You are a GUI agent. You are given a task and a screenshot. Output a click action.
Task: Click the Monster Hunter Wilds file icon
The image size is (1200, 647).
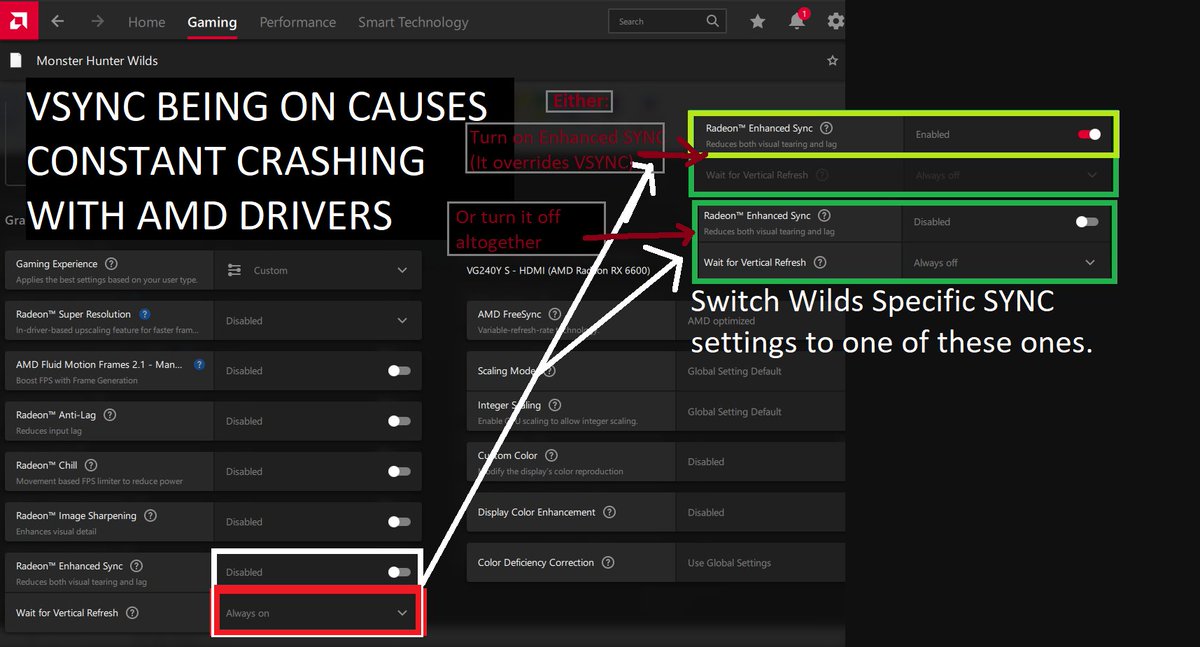tap(15, 60)
